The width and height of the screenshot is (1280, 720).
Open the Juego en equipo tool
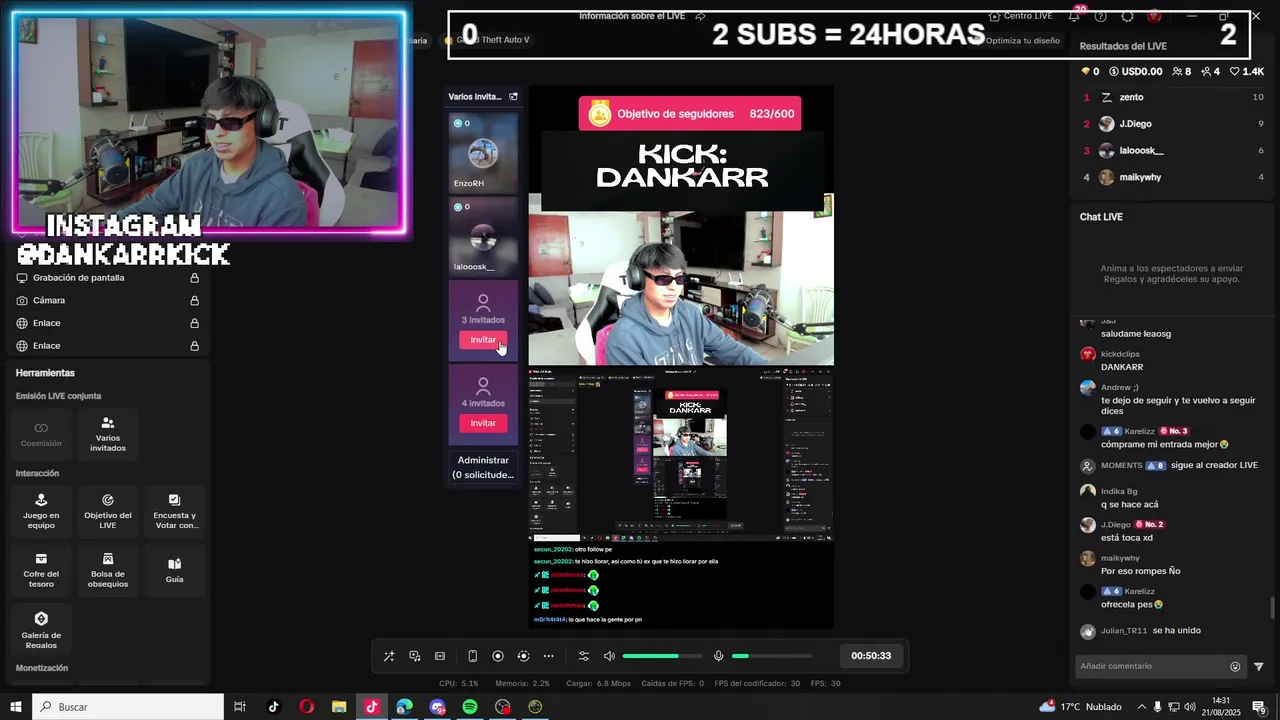click(x=41, y=511)
